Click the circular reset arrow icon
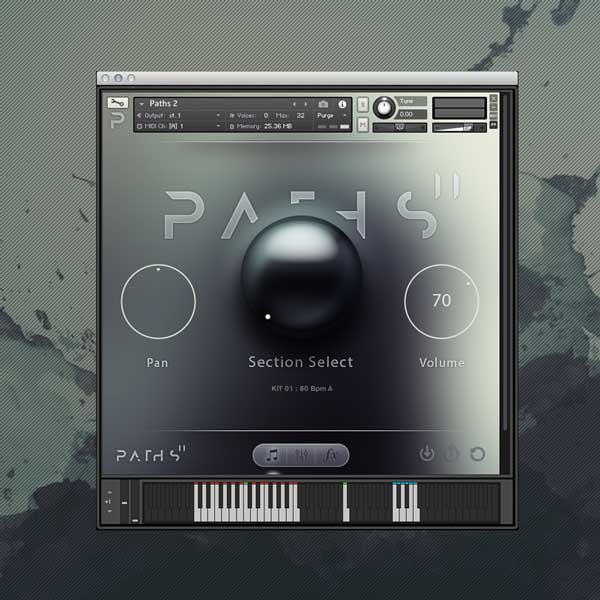The height and width of the screenshot is (600, 600). click(478, 454)
